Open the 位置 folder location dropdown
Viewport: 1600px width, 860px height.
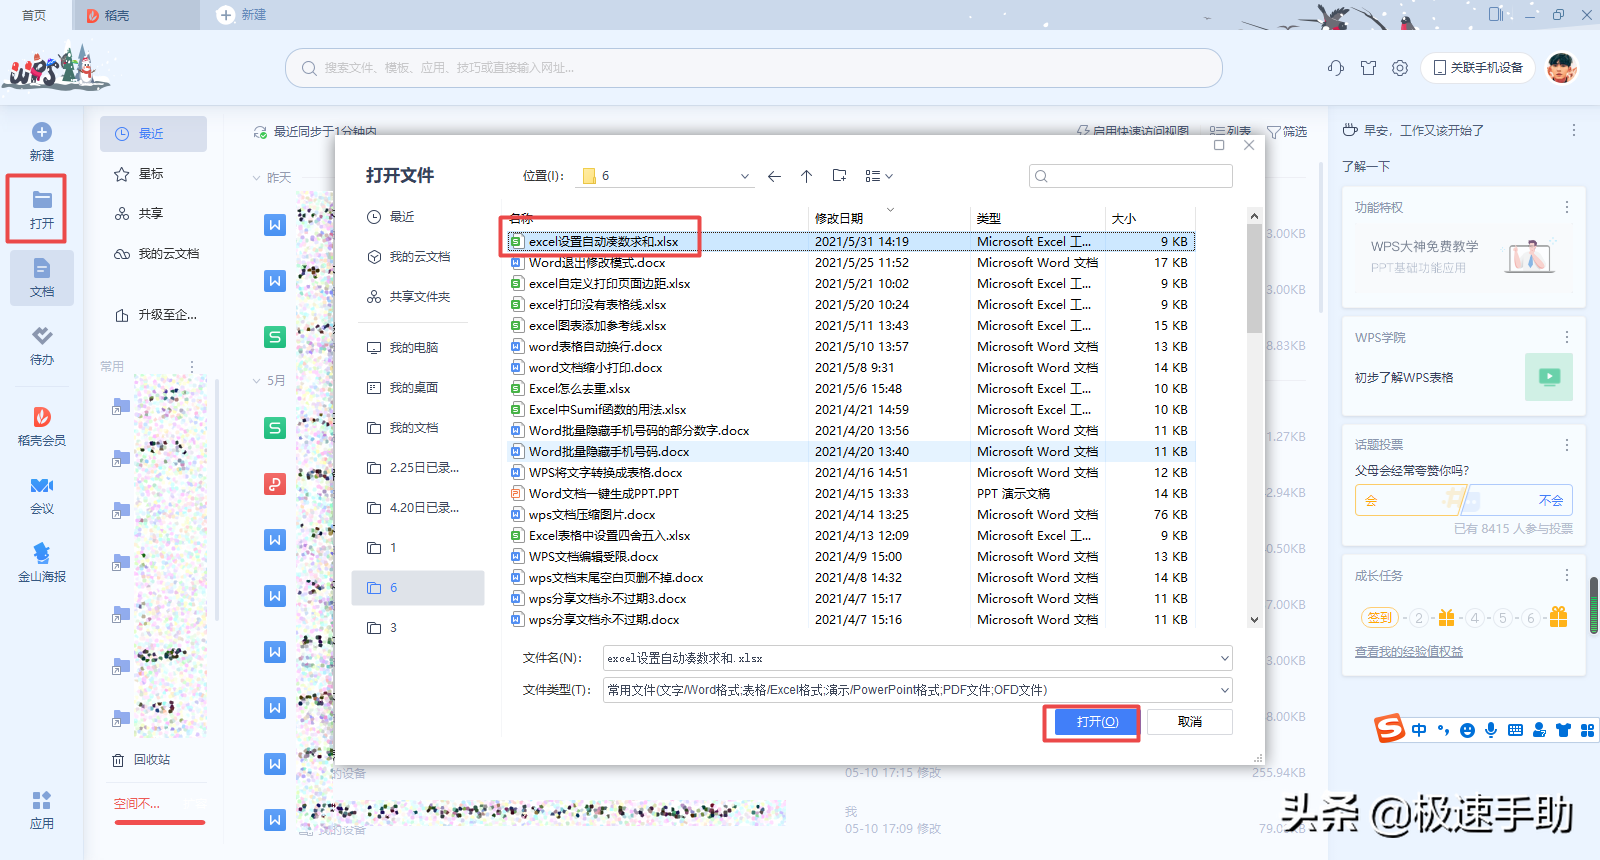pyautogui.click(x=665, y=176)
